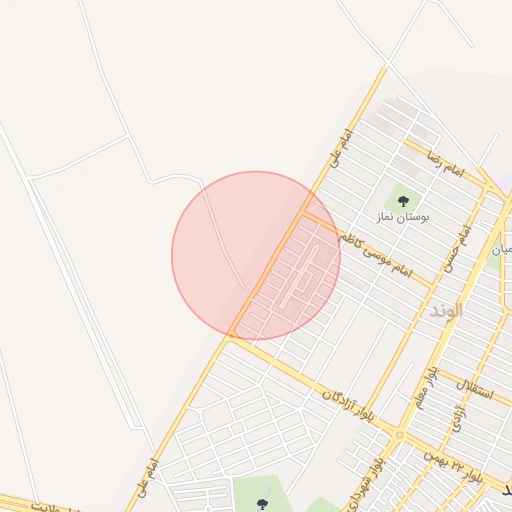The image size is (512, 512).
Task: Click the امام رضا street label
Action: point(446,164)
